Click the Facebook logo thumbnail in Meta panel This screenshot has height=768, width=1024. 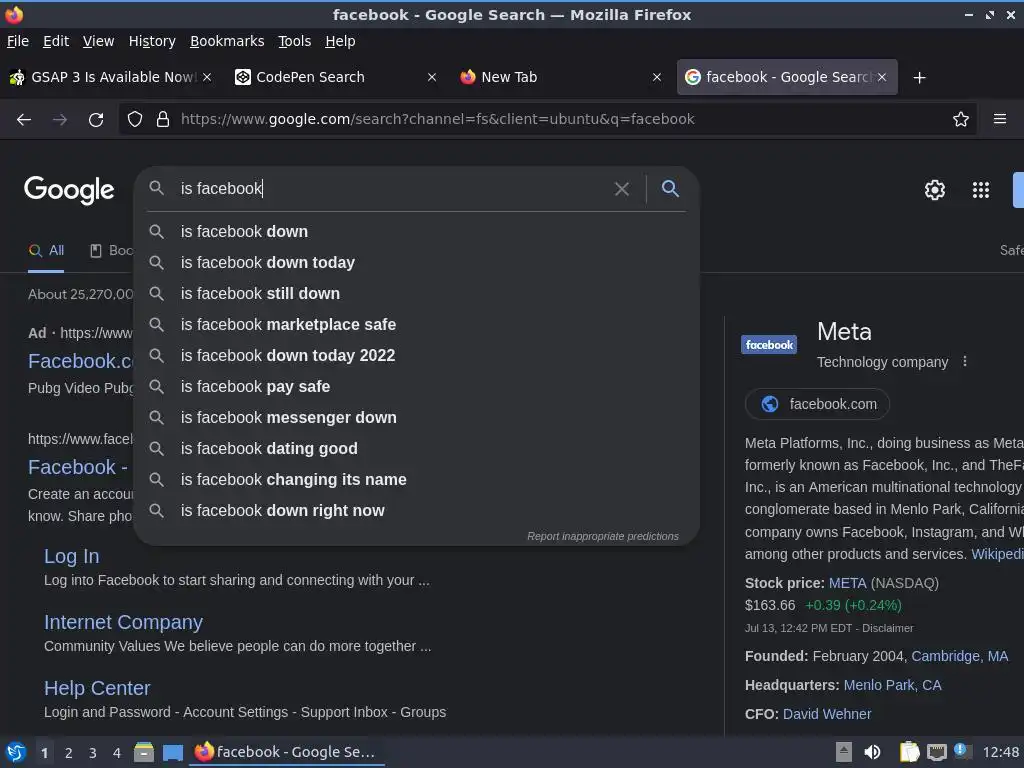tap(769, 345)
